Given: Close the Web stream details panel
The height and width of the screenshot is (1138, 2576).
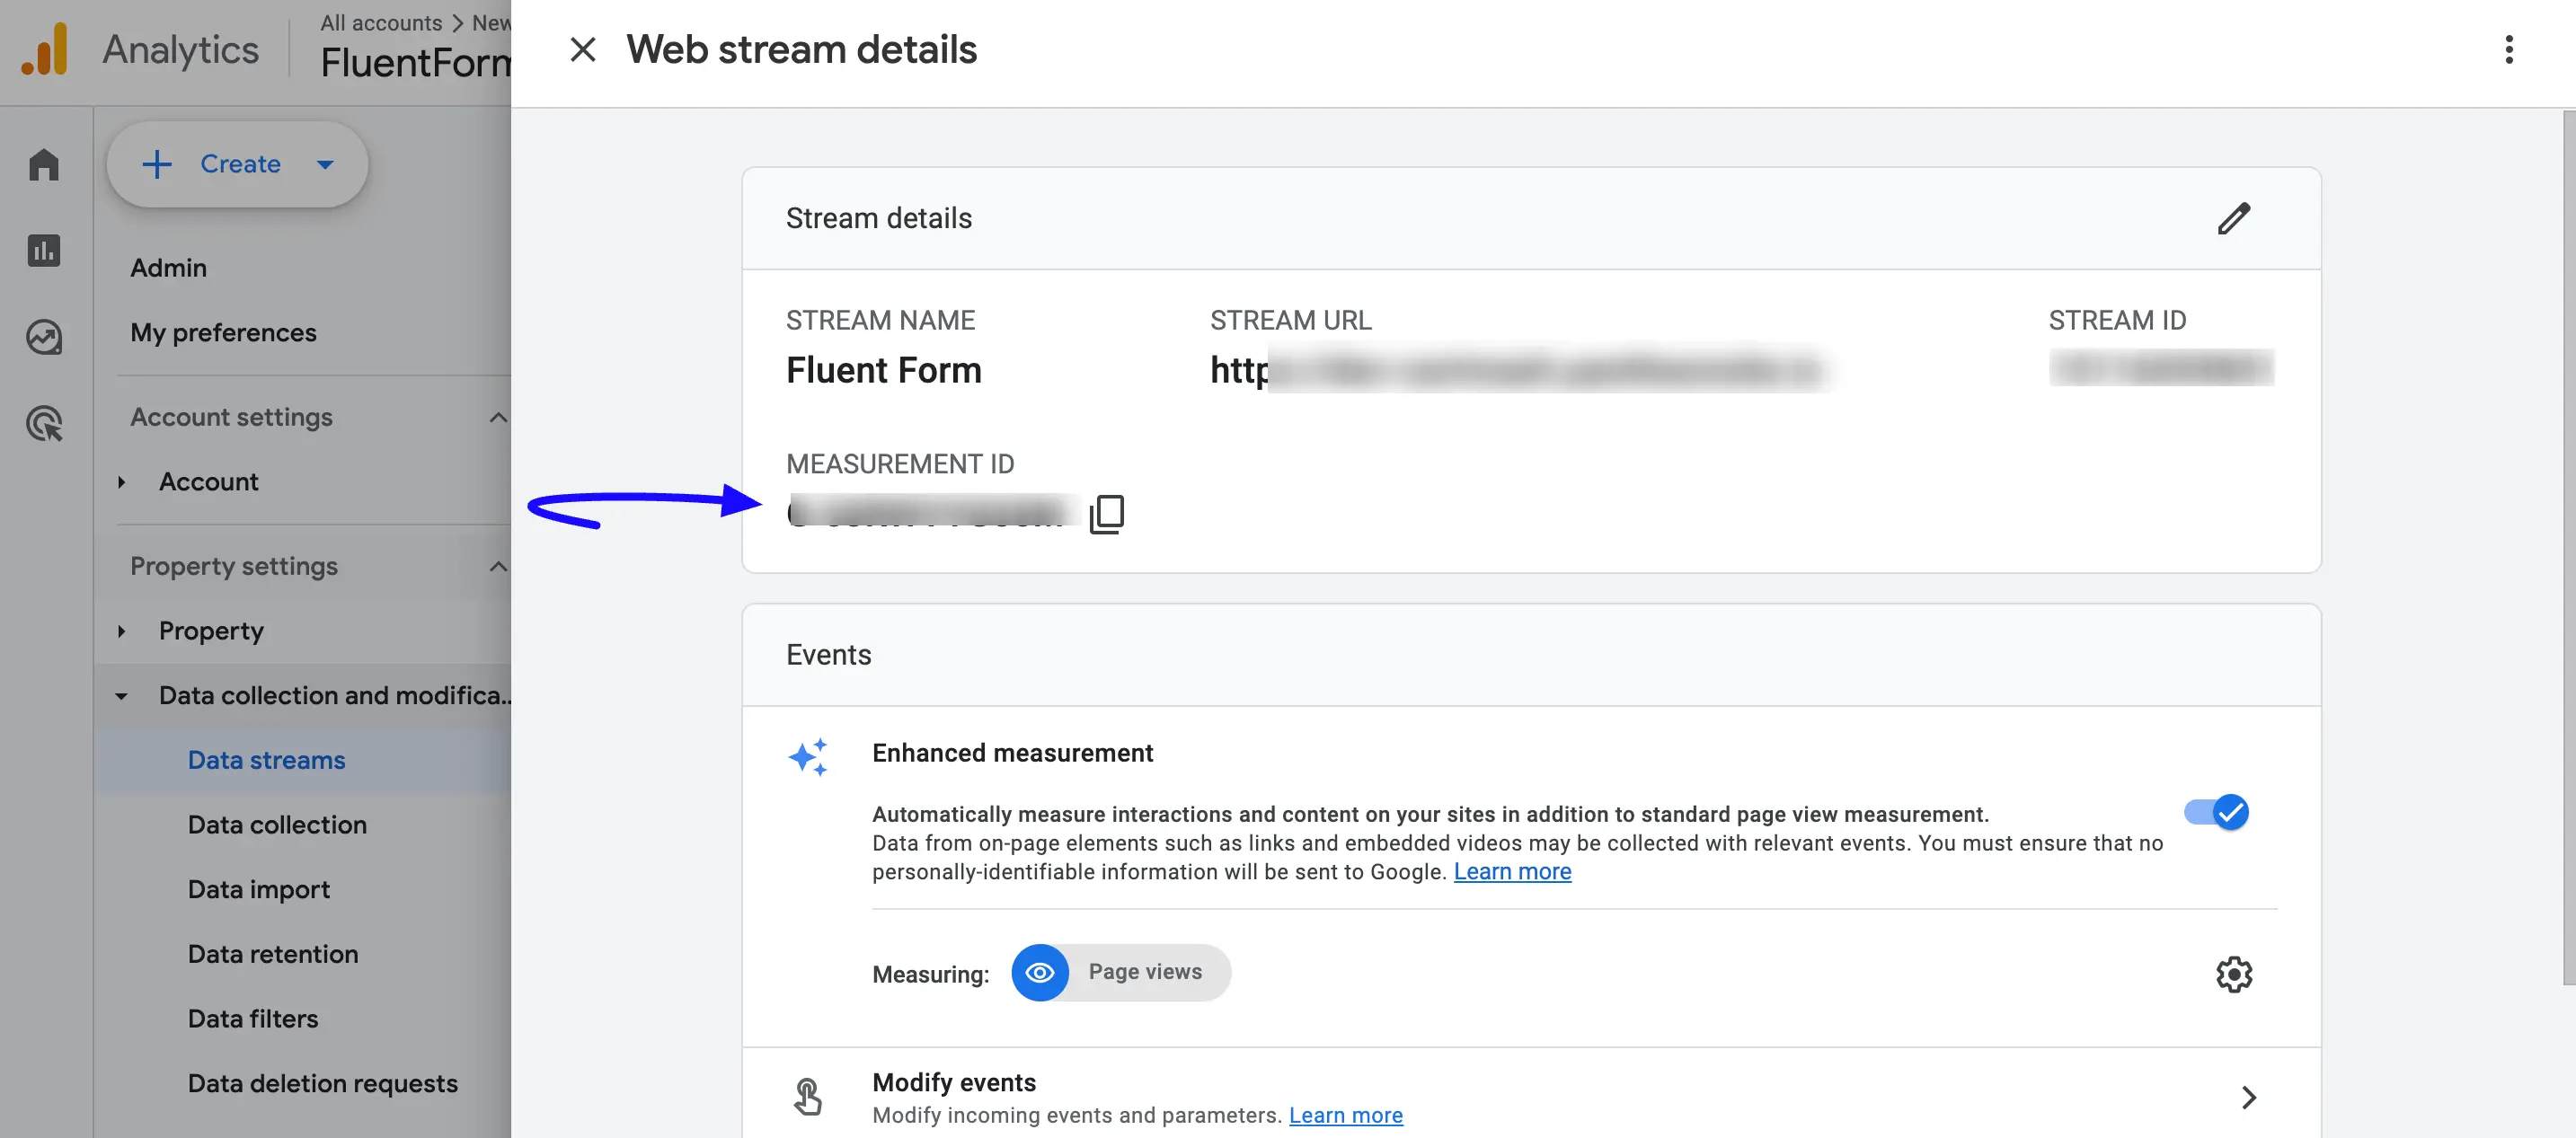Looking at the screenshot, I should [582, 49].
